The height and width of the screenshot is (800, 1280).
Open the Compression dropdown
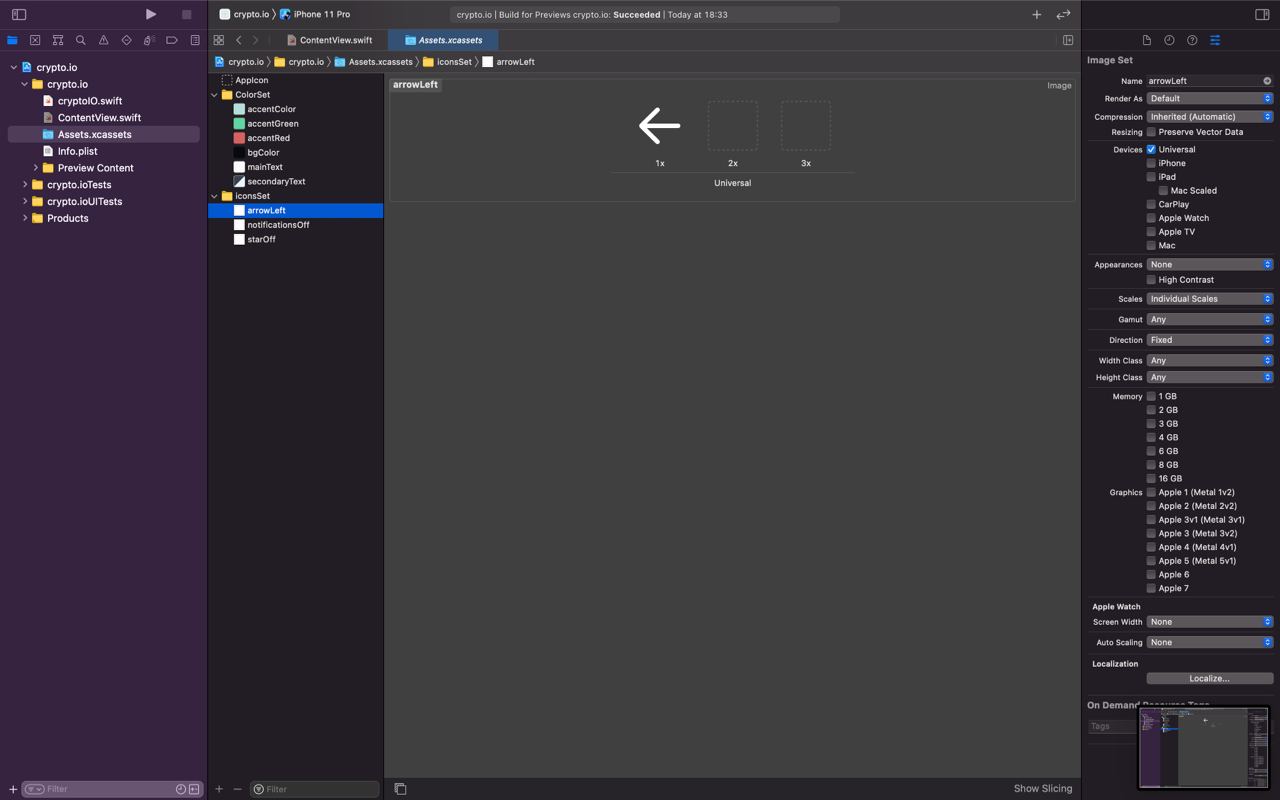pos(1209,117)
